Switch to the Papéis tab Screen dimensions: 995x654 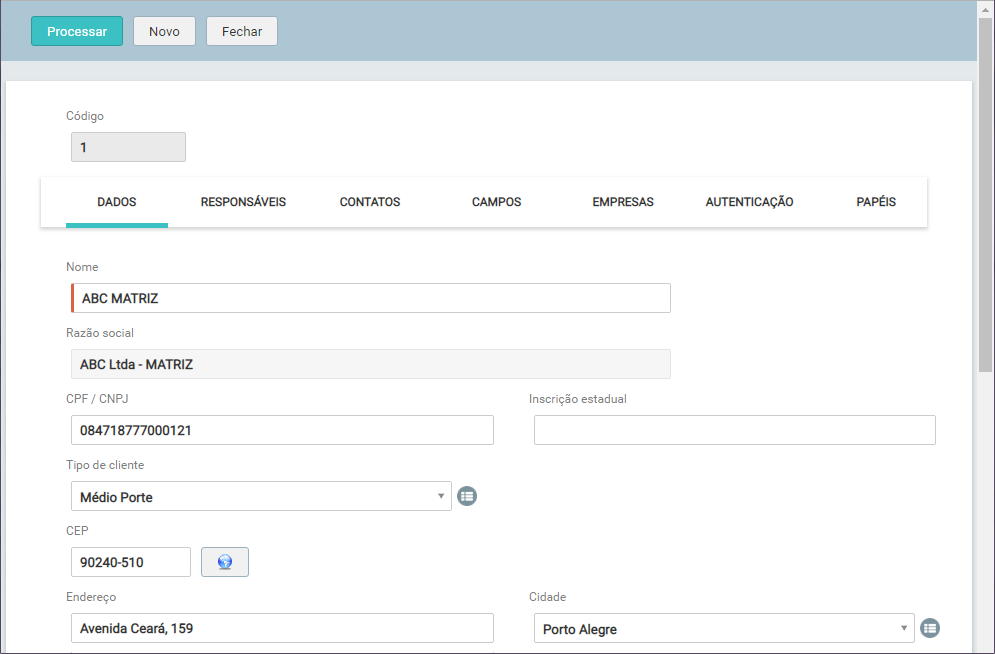pos(876,202)
